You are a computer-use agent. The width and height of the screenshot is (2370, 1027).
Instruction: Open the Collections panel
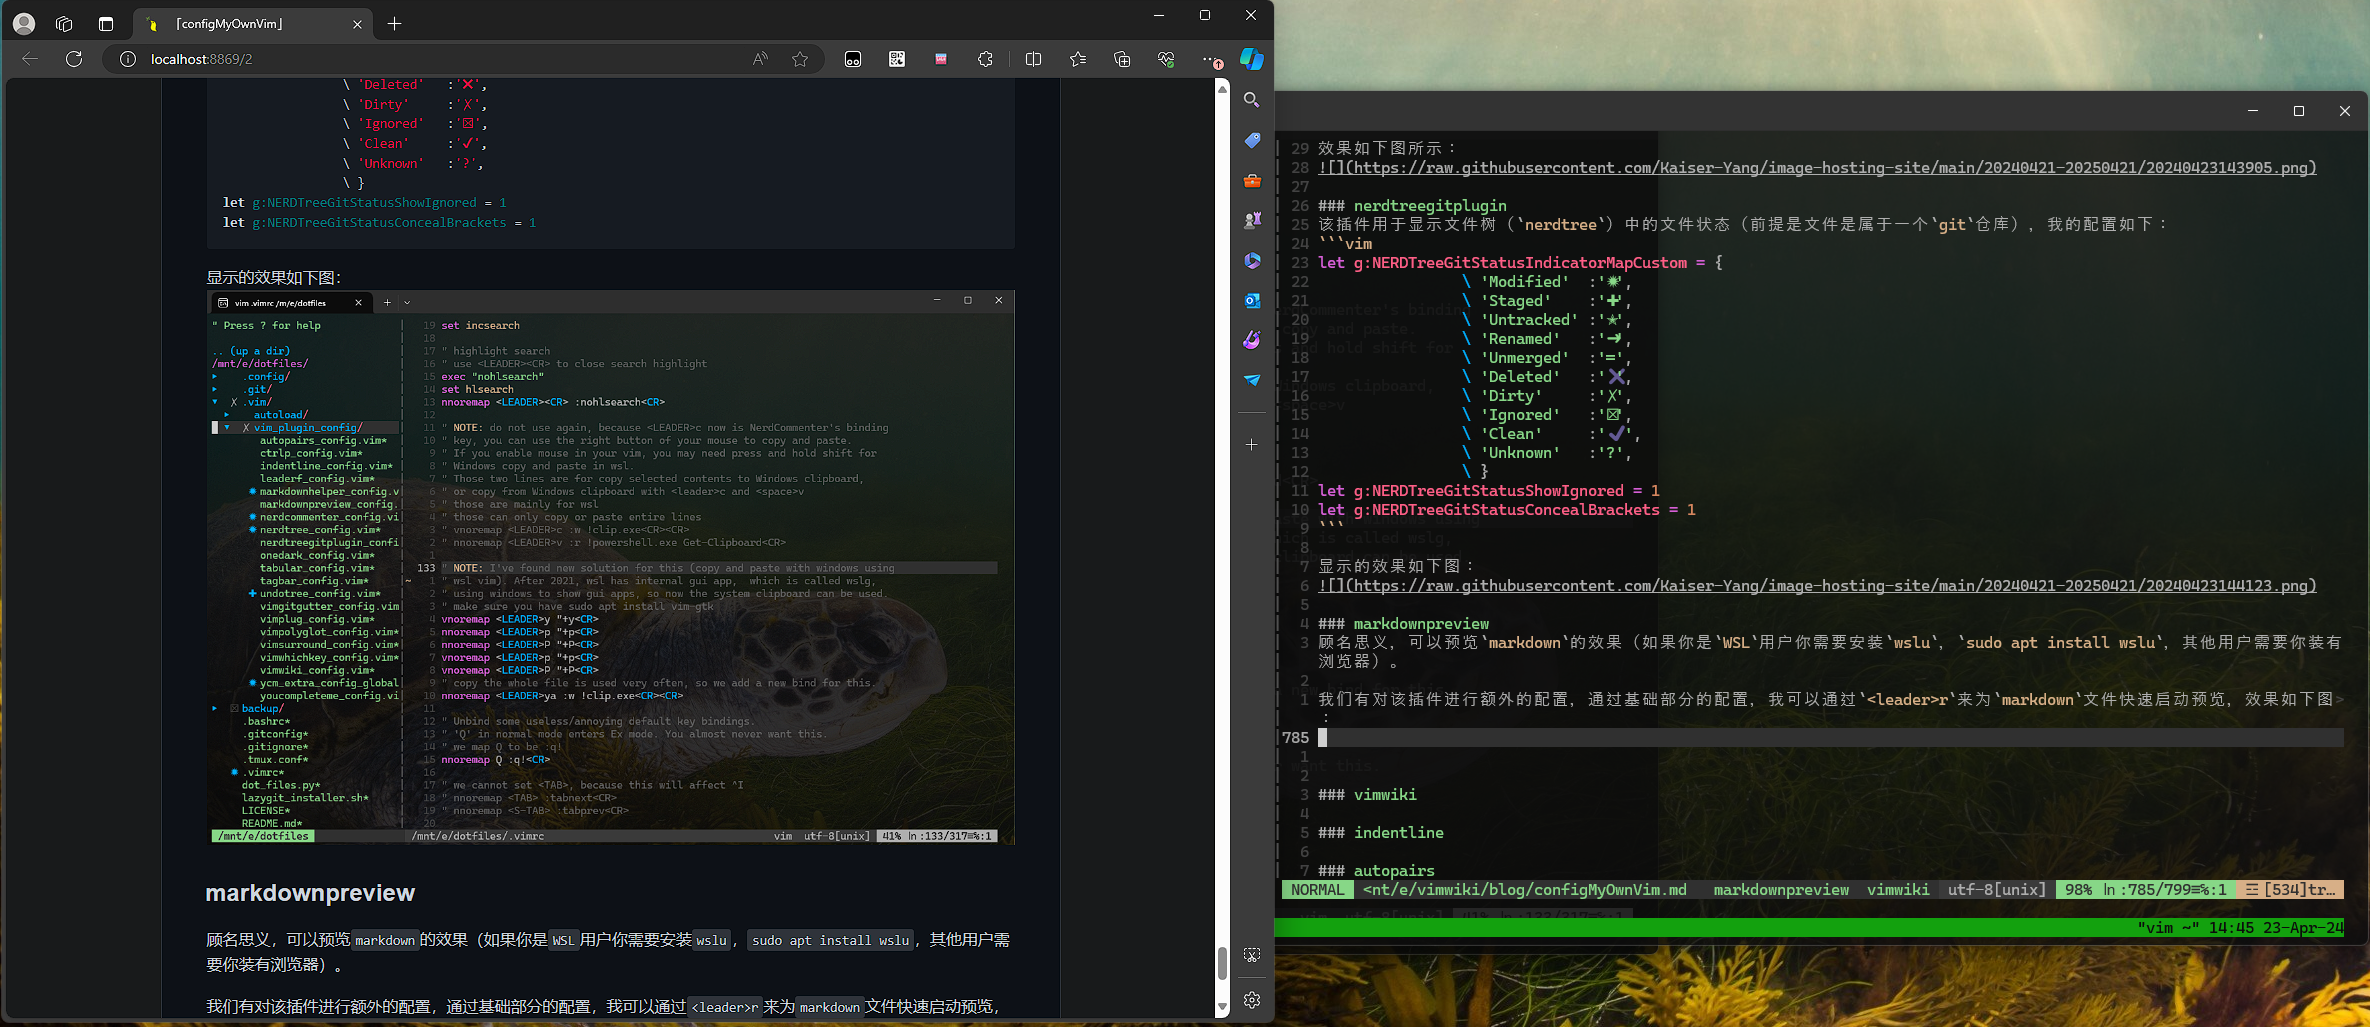(x=1122, y=59)
